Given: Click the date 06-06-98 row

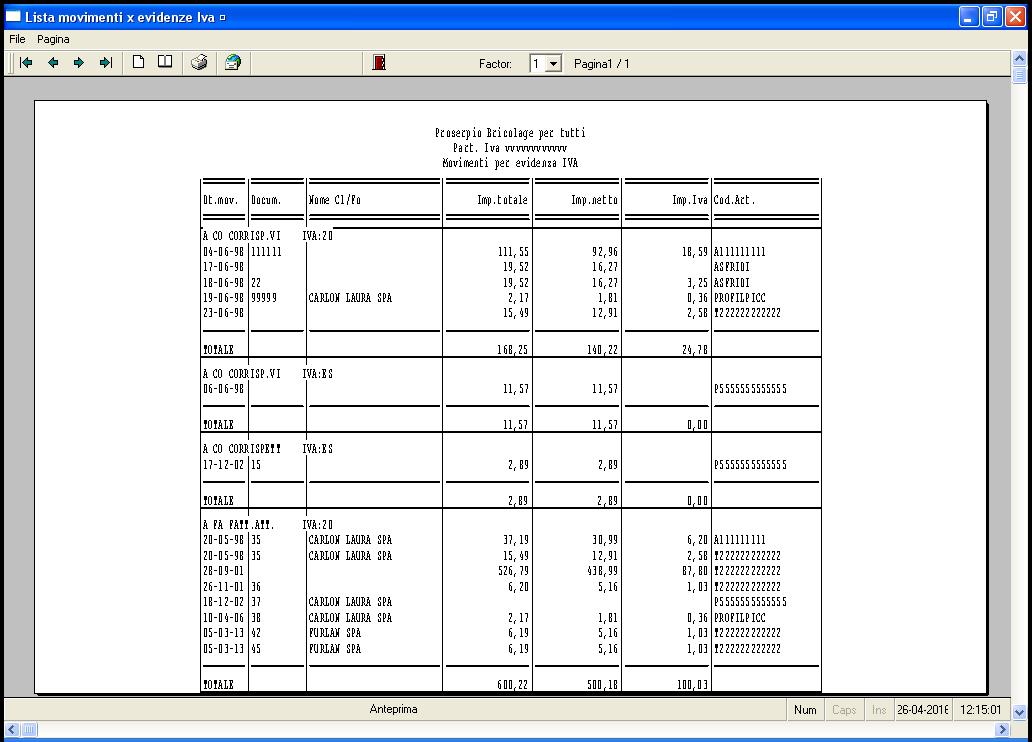Looking at the screenshot, I should (x=223, y=389).
